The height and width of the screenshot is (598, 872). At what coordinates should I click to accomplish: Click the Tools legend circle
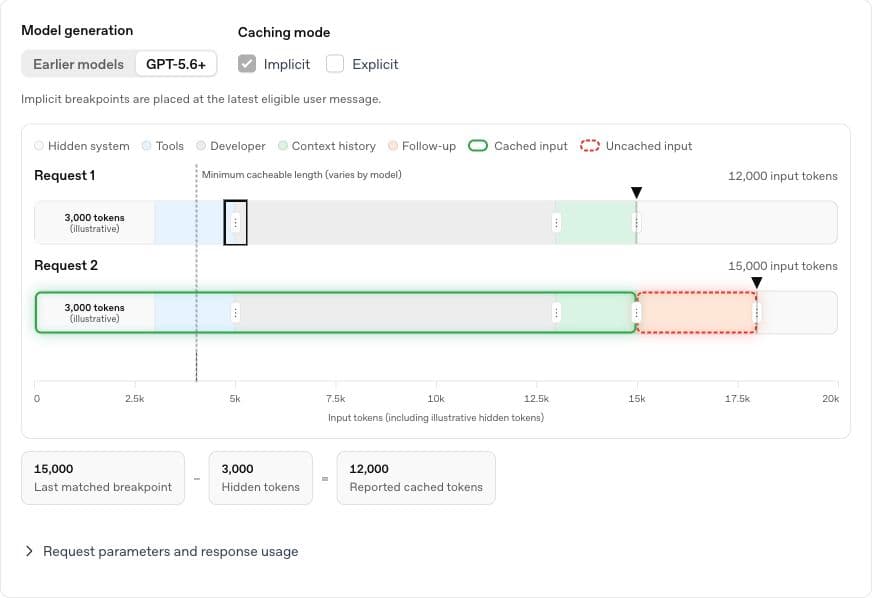[146, 146]
